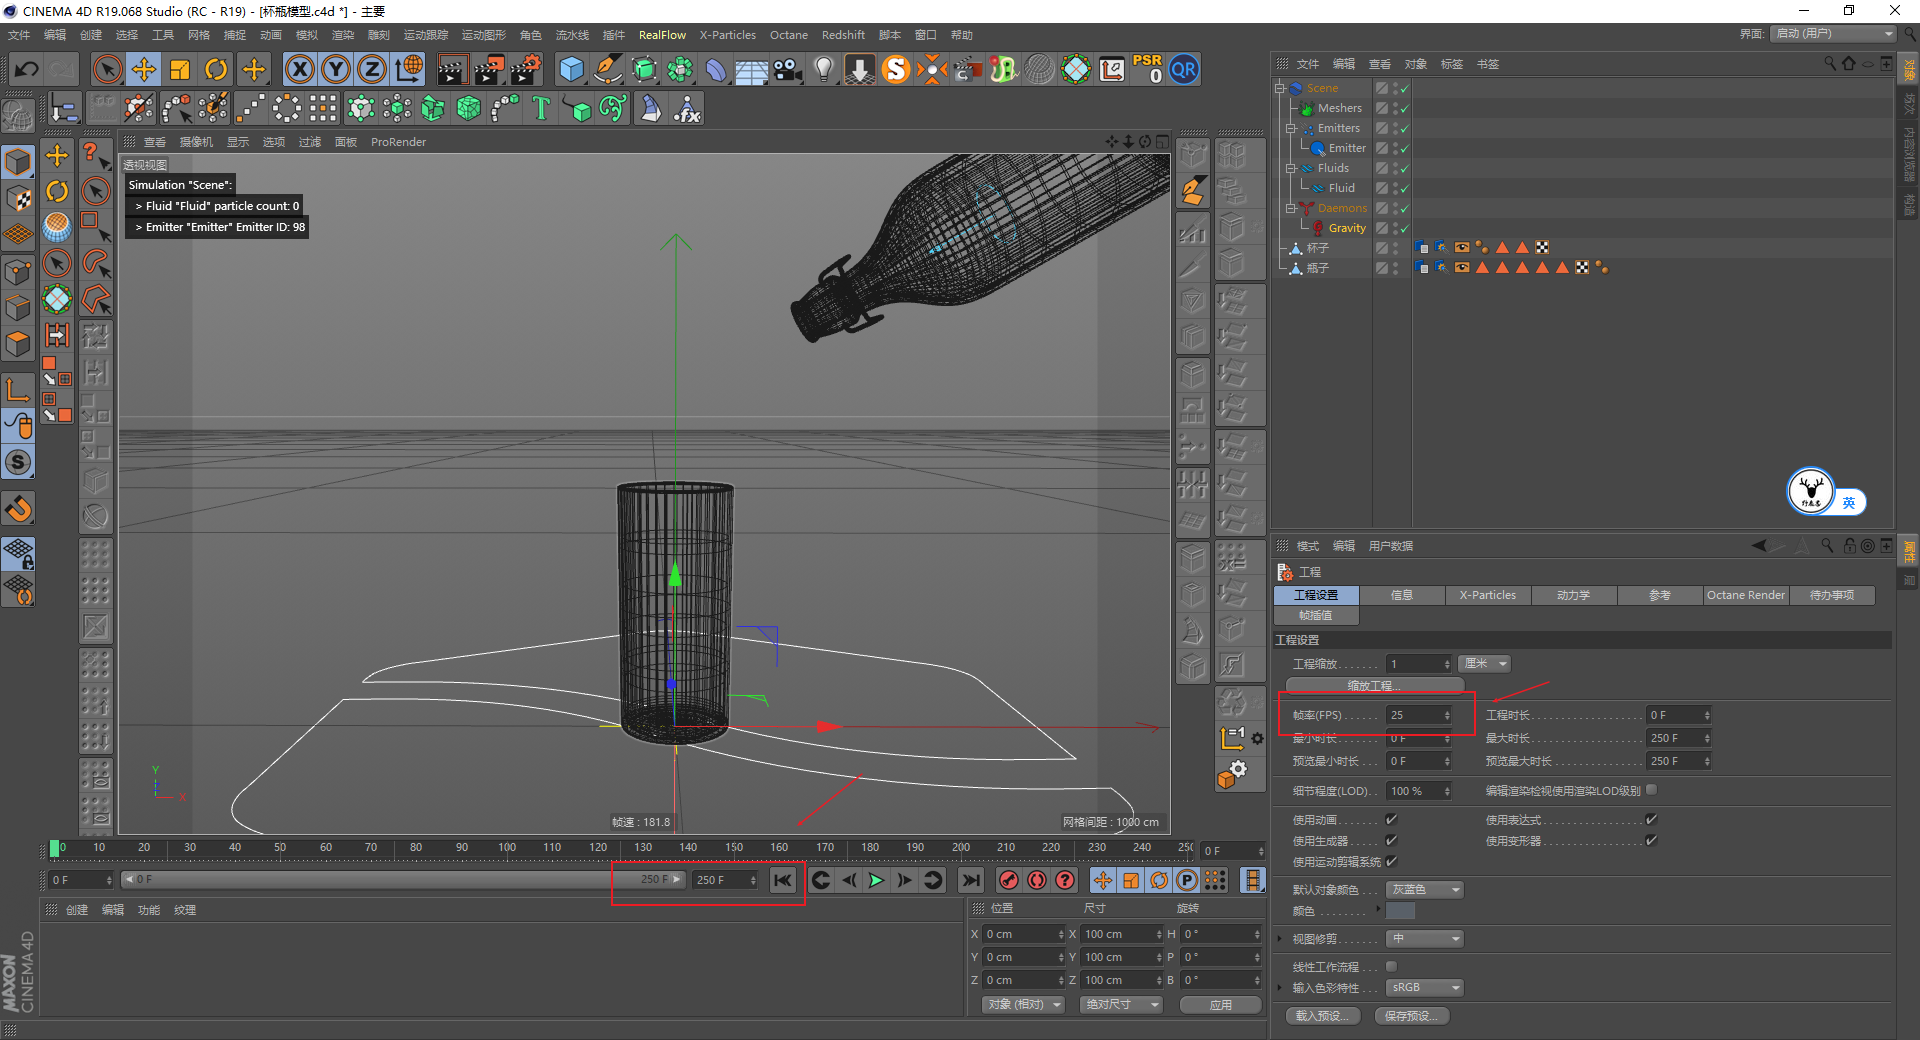1920x1040 pixels.
Task: Click the Cube primitive icon
Action: 571,69
